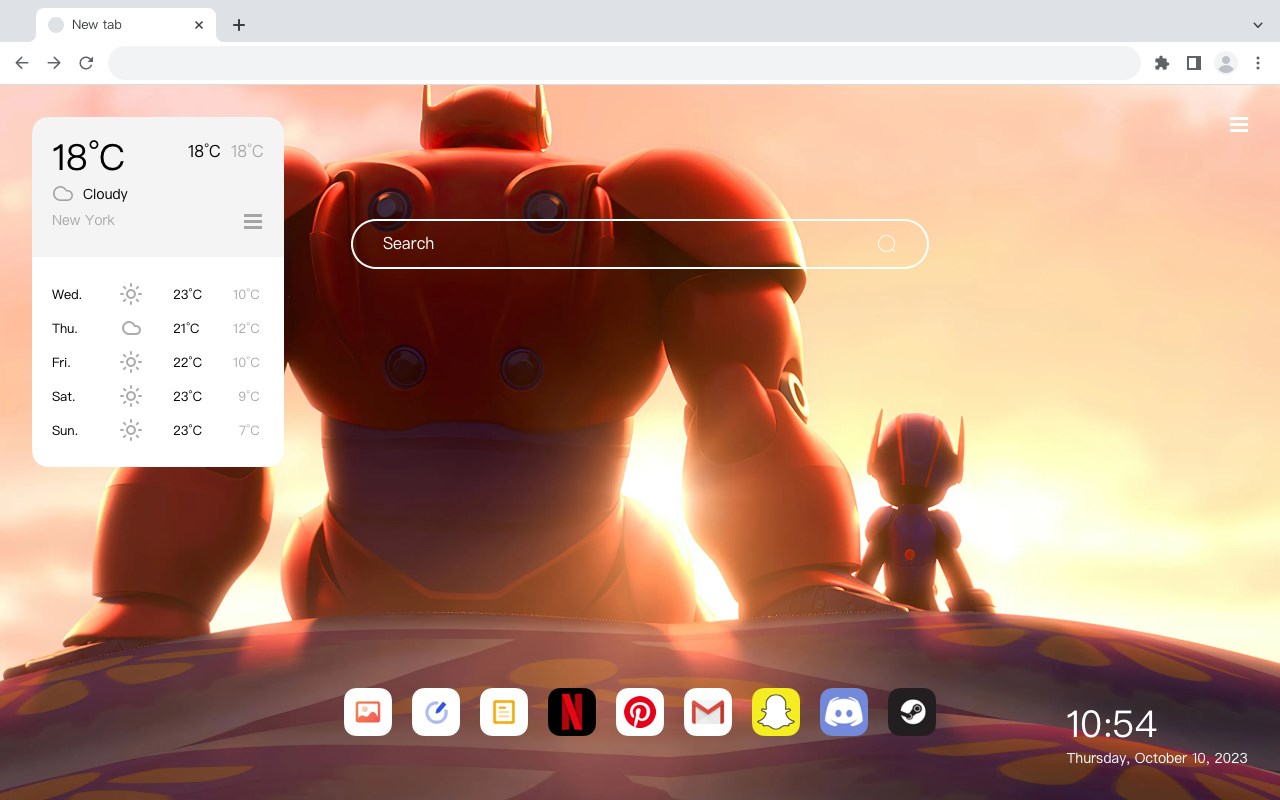
Task: Toggle the browser side panel
Action: pyautogui.click(x=1193, y=63)
